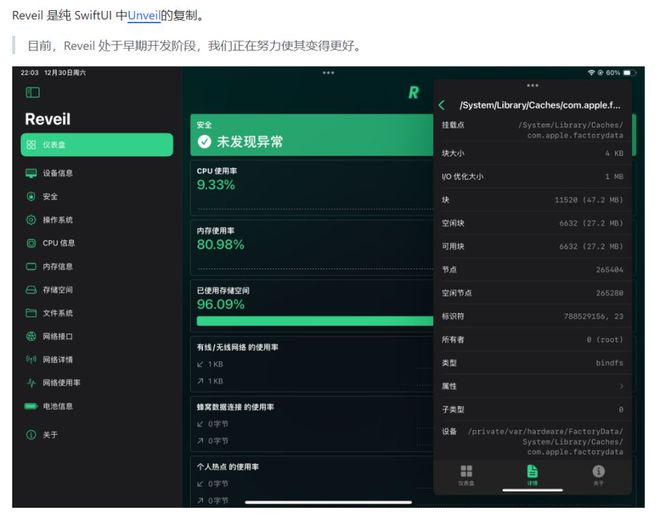Viewport: 660px width, 520px height.
Task: Click the 设备信息 monitor icon
Action: [x=31, y=173]
